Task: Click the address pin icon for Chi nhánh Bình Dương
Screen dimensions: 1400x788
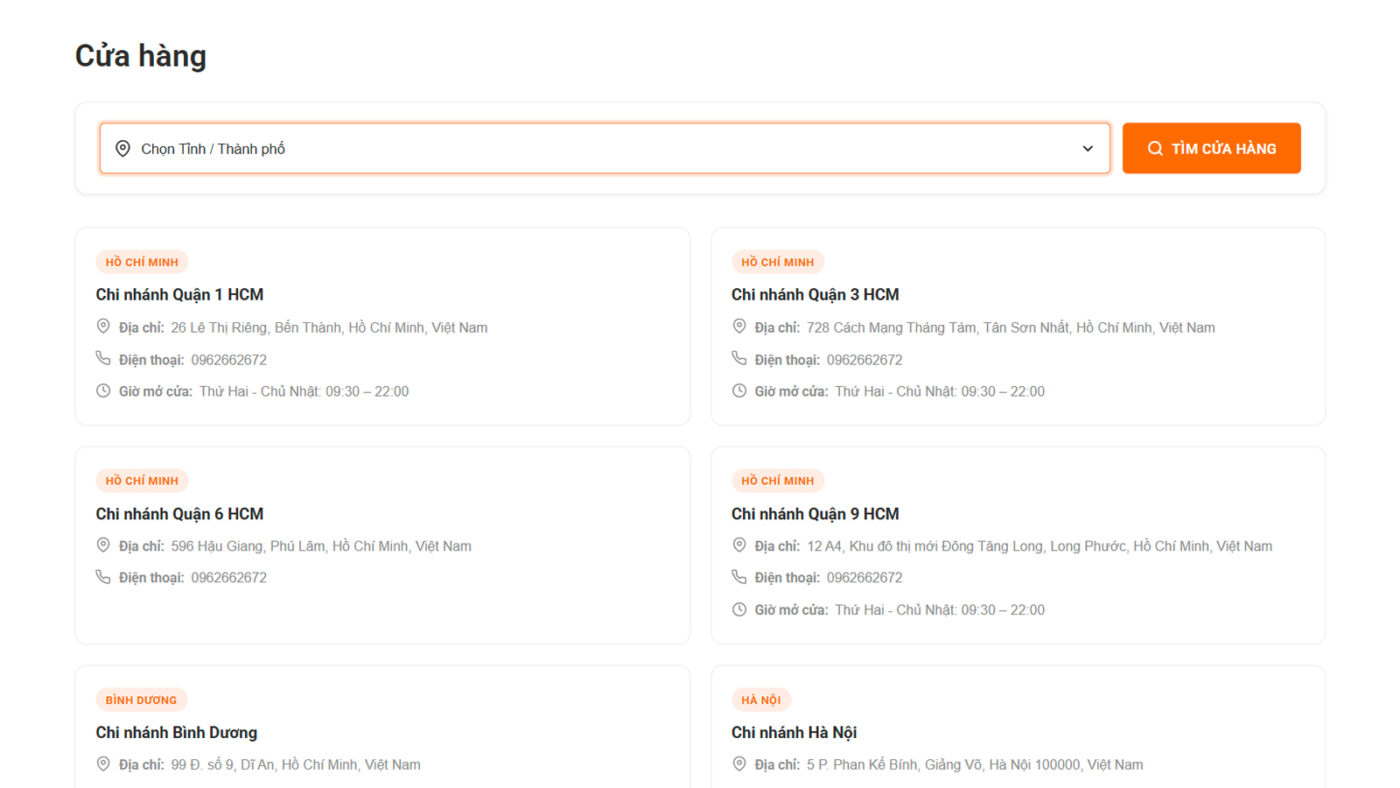Action: coord(103,764)
